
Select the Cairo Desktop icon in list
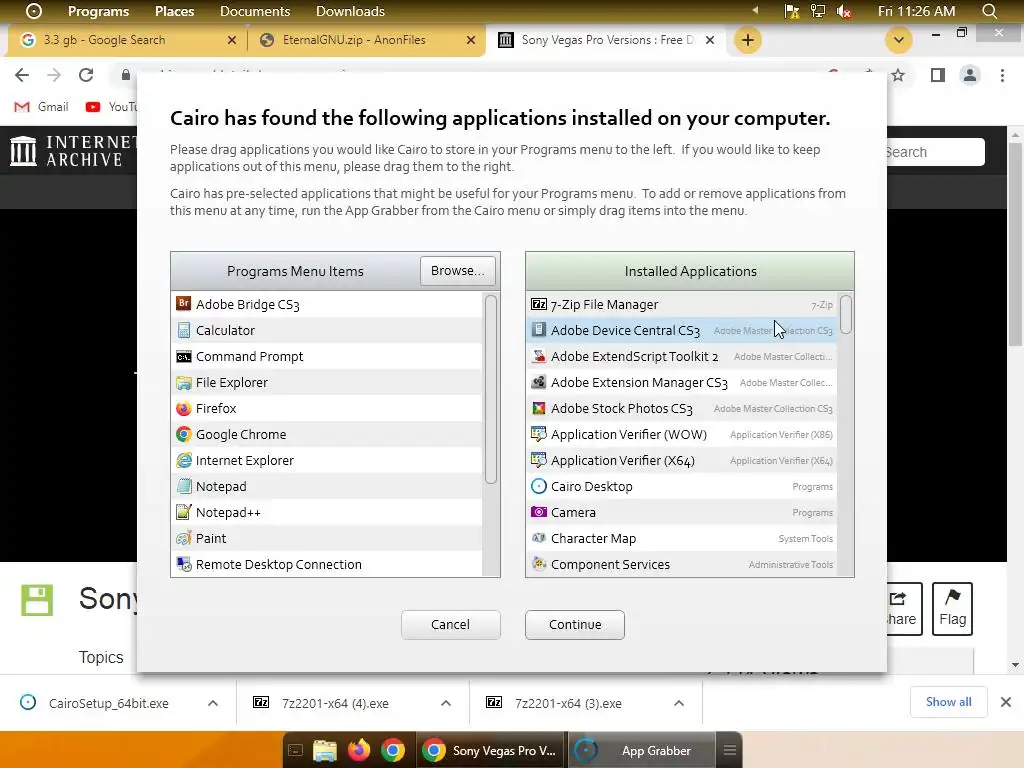(539, 487)
